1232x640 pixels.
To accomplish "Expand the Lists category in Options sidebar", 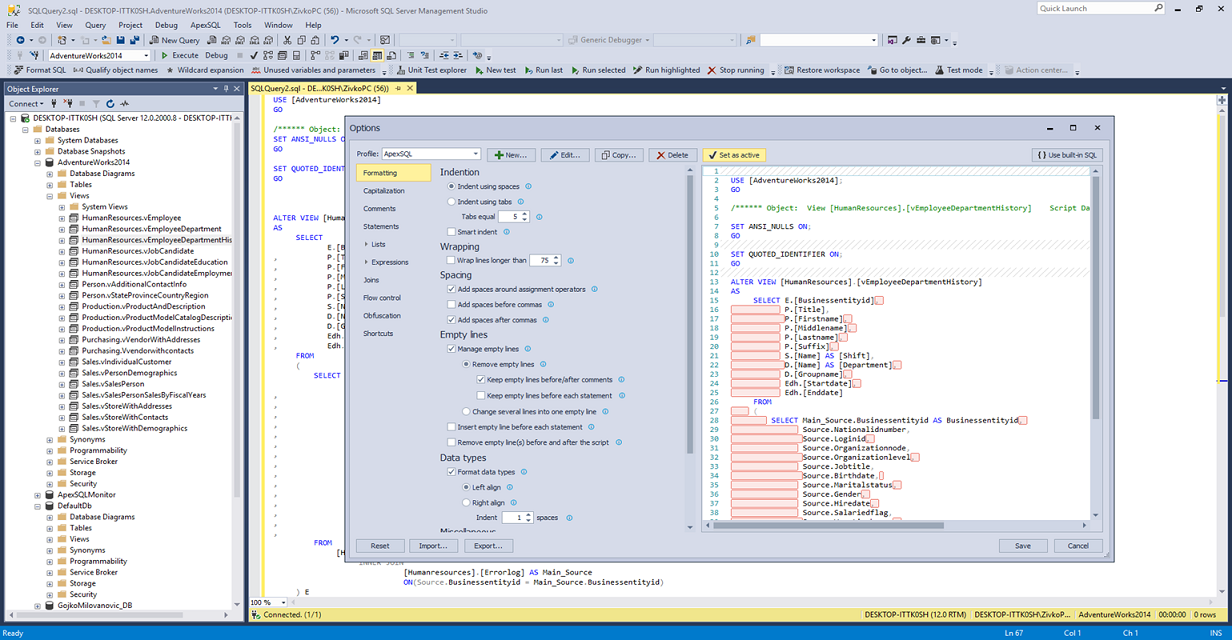I will click(x=367, y=244).
